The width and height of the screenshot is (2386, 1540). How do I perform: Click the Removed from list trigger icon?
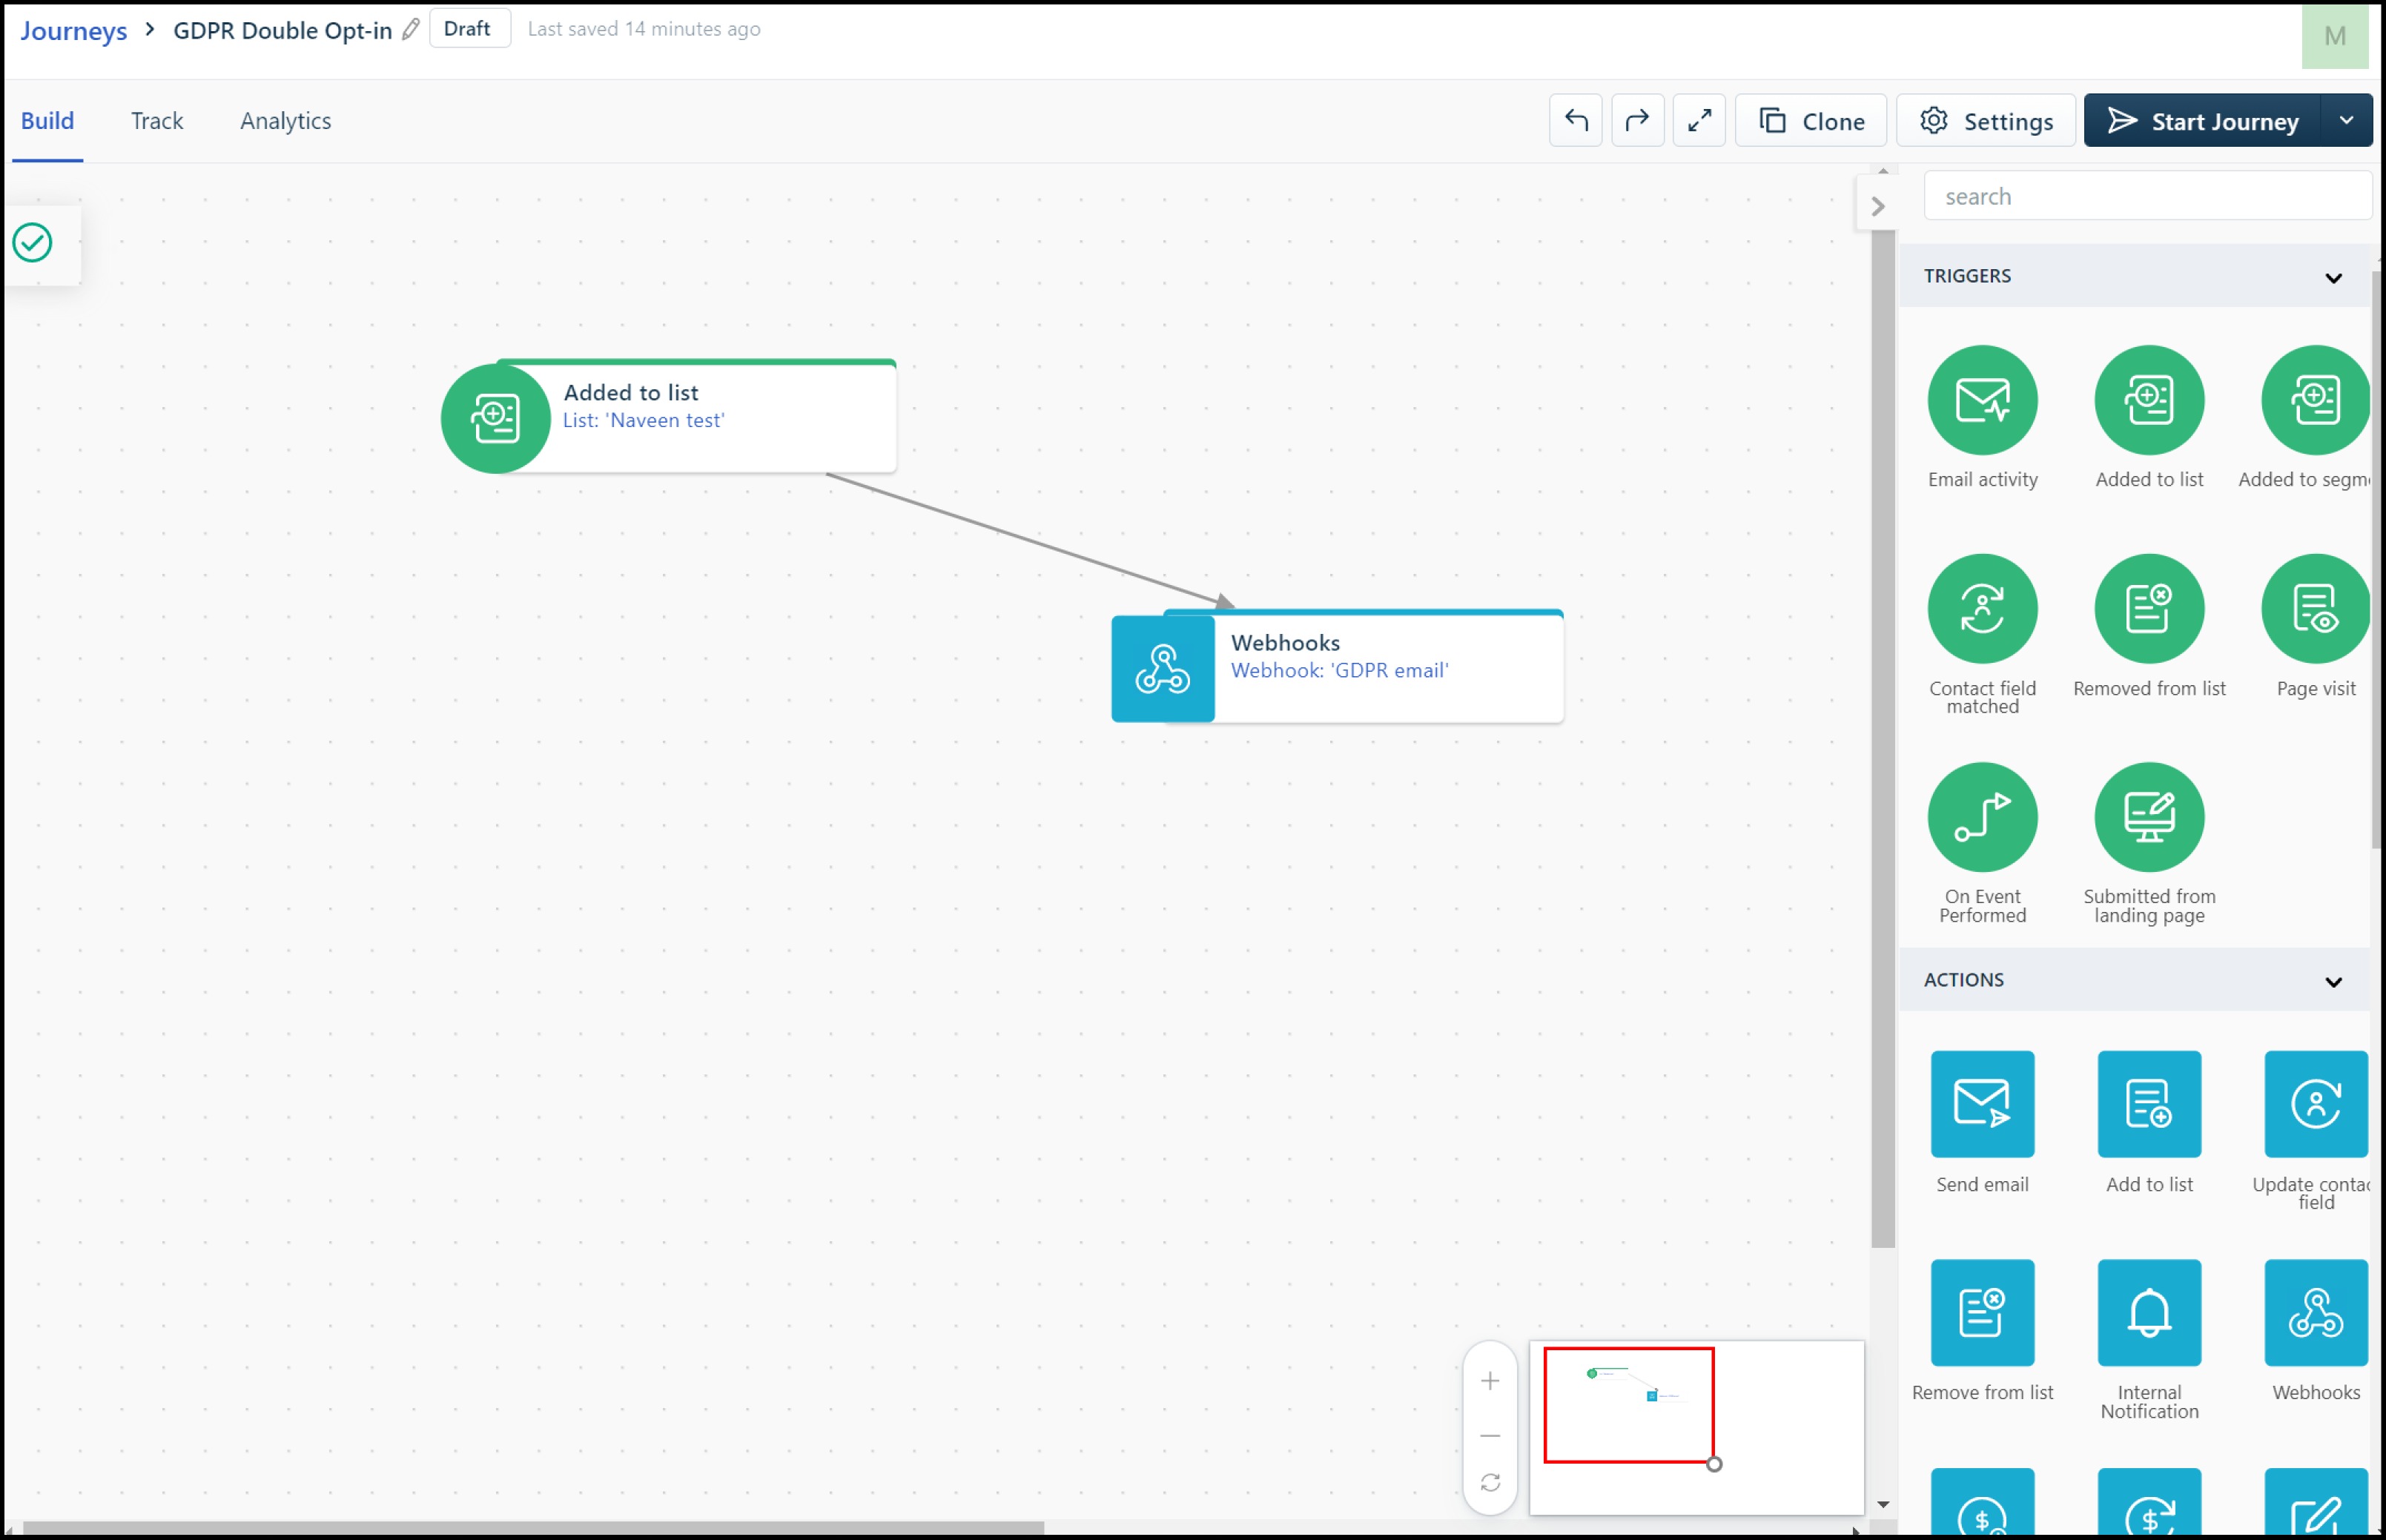pyautogui.click(x=2148, y=608)
